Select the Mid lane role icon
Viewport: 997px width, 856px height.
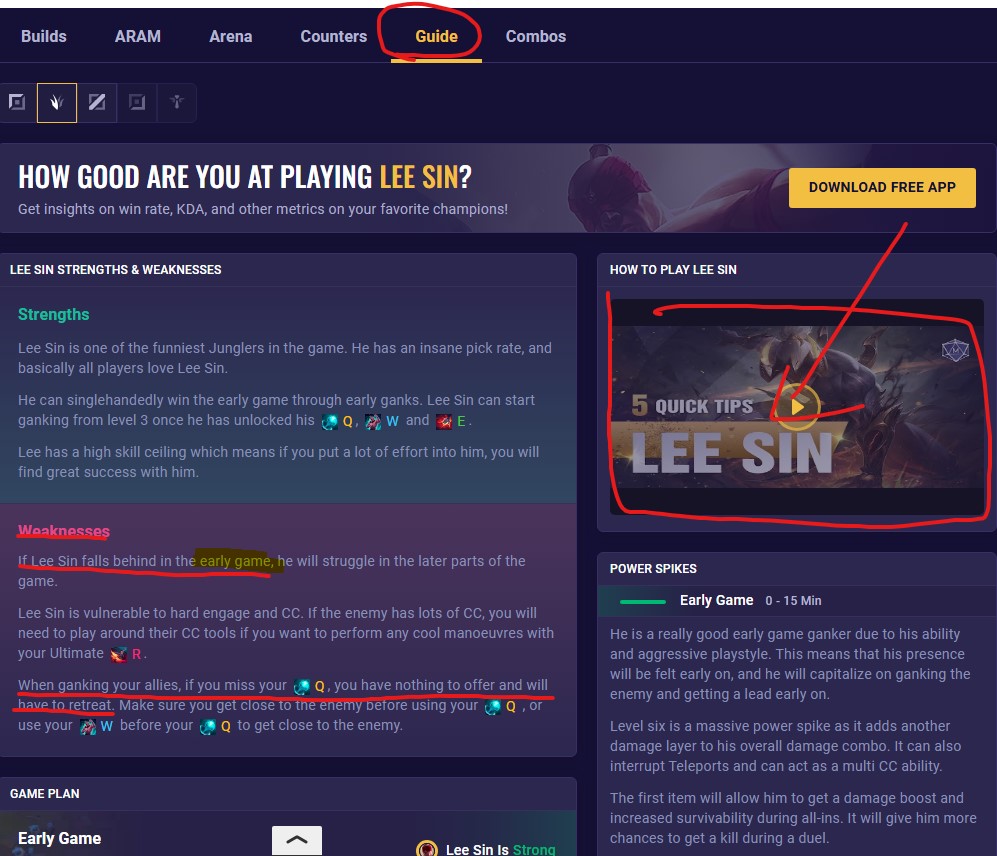pos(97,102)
